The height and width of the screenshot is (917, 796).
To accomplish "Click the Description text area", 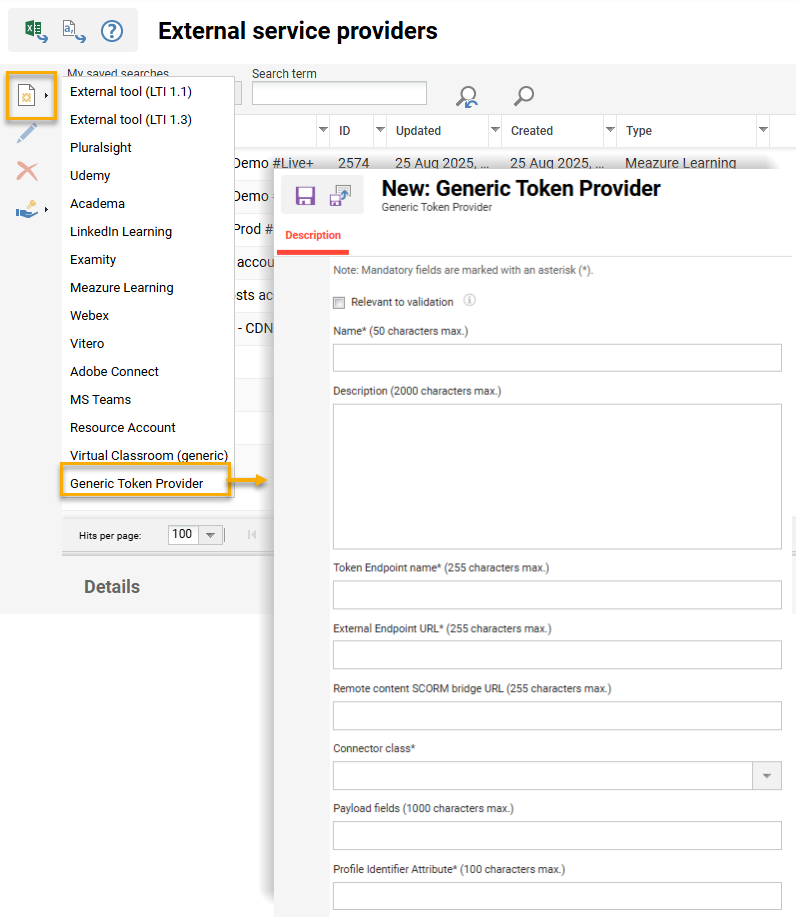I will [557, 477].
